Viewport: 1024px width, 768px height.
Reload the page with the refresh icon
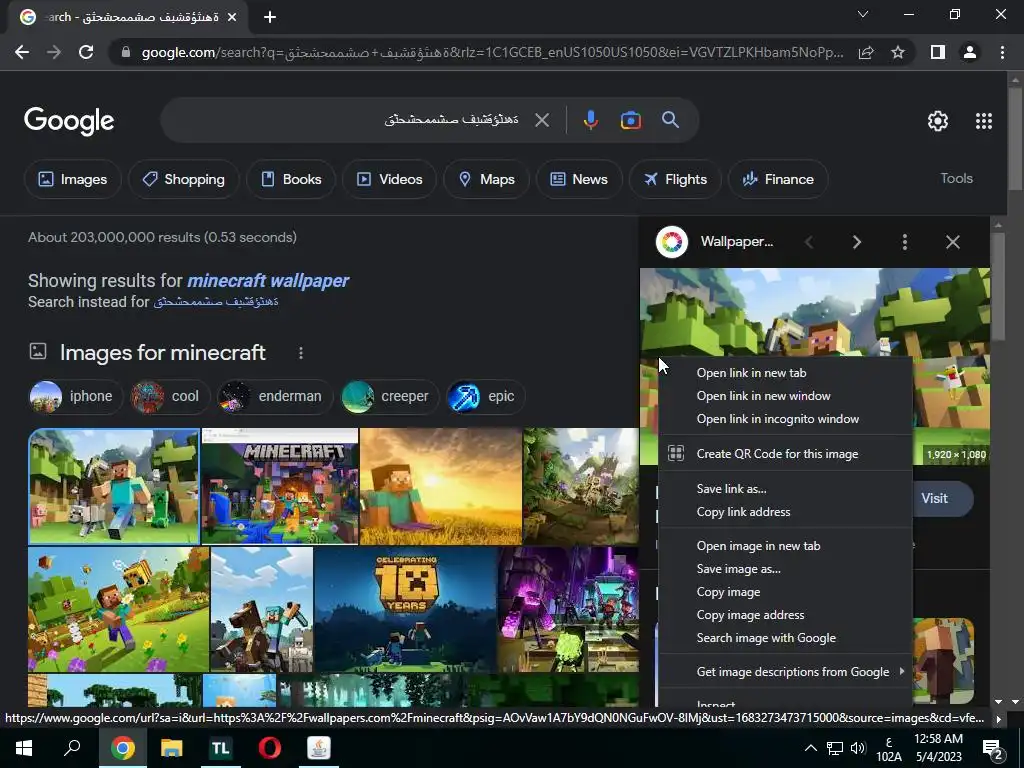(86, 52)
